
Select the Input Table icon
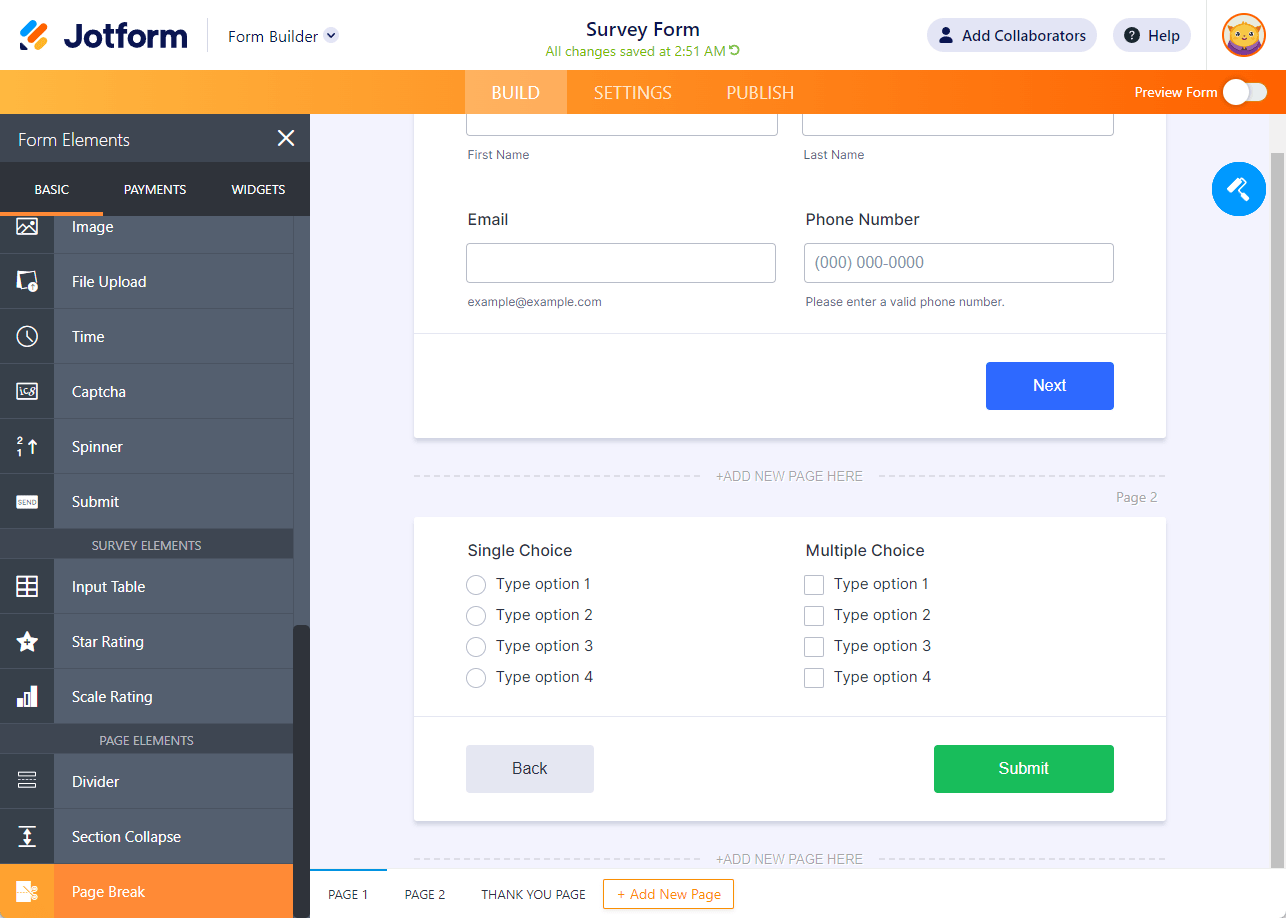27,587
